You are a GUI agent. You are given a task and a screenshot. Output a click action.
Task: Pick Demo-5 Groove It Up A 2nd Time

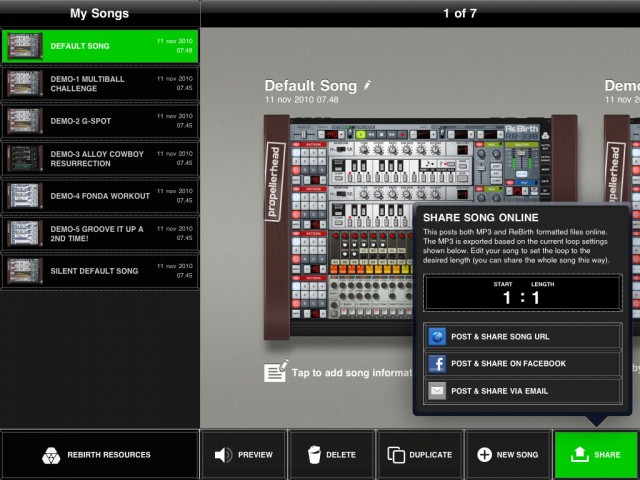coord(100,233)
